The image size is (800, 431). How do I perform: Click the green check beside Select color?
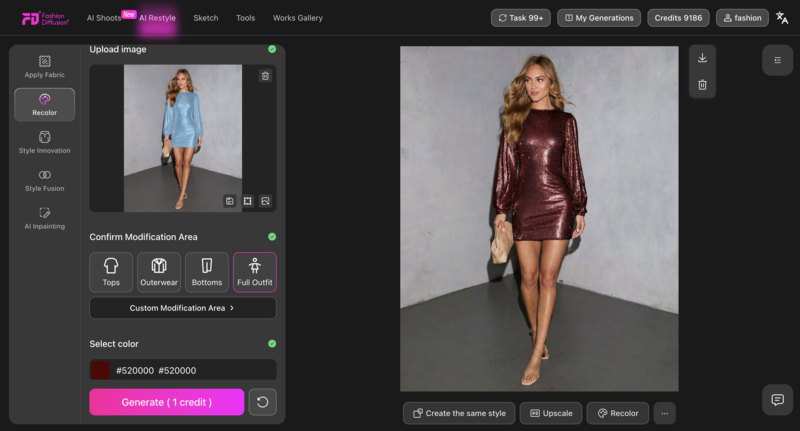pos(272,343)
